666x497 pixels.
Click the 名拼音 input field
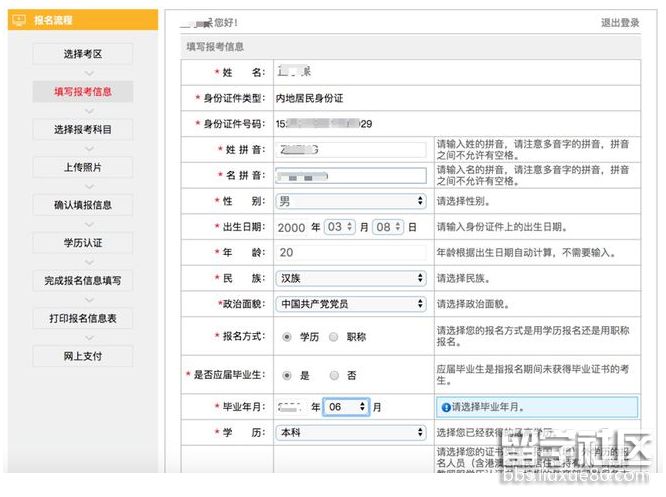pyautogui.click(x=351, y=175)
